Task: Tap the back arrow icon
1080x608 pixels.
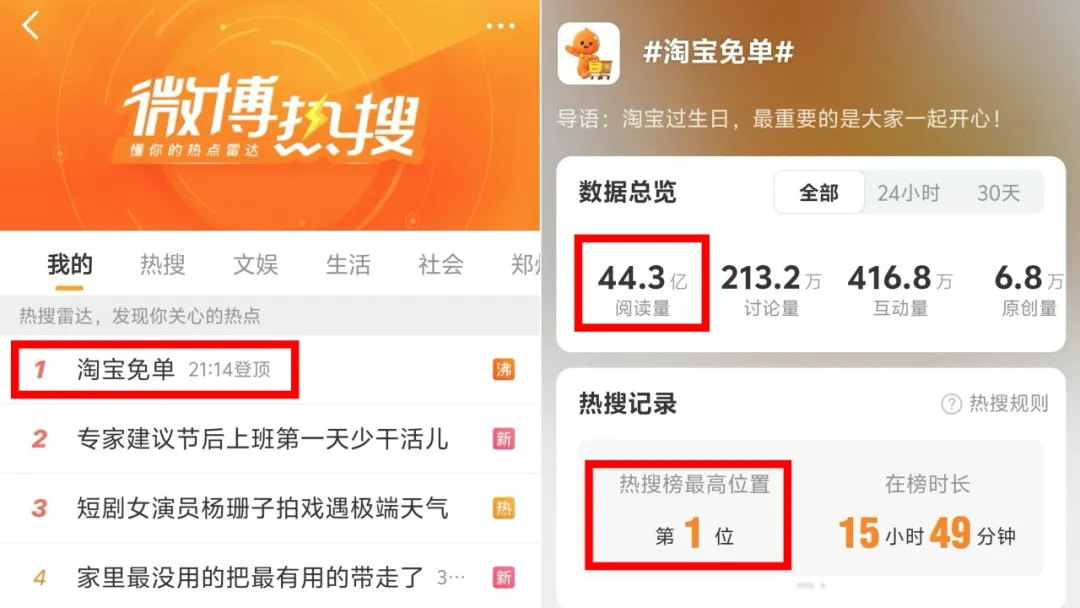Action: coord(31,25)
